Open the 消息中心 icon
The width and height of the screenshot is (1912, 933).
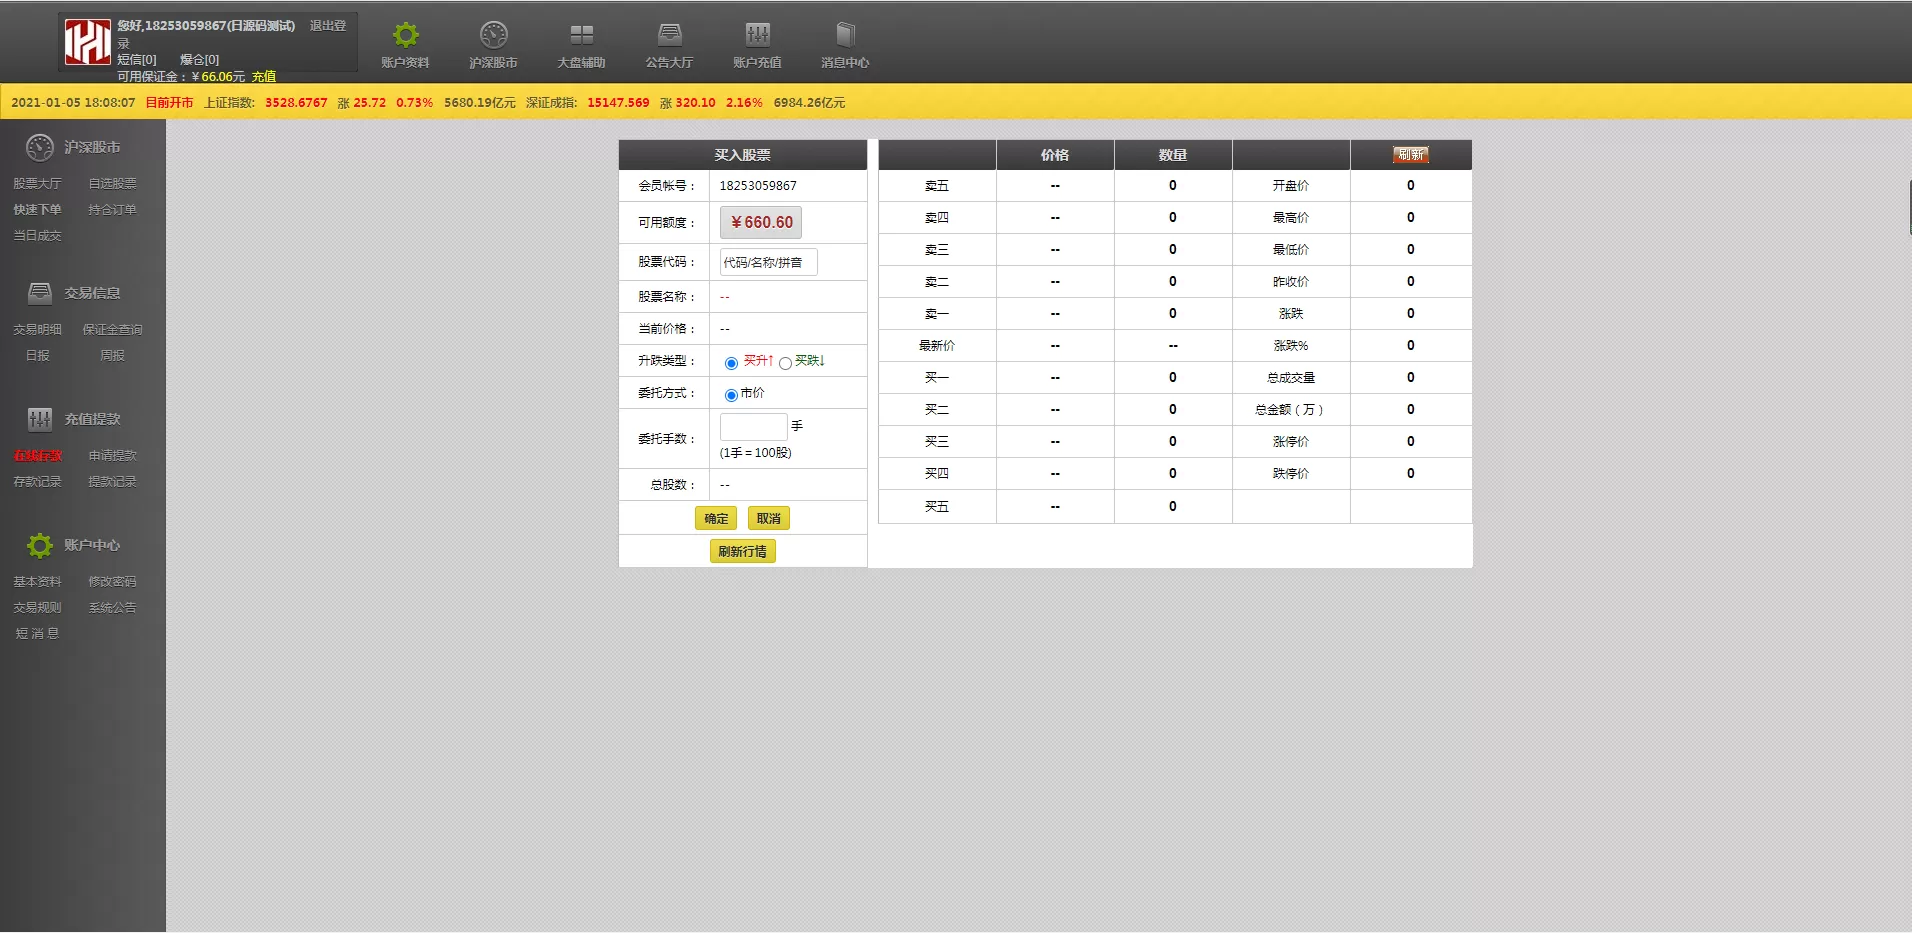[845, 36]
